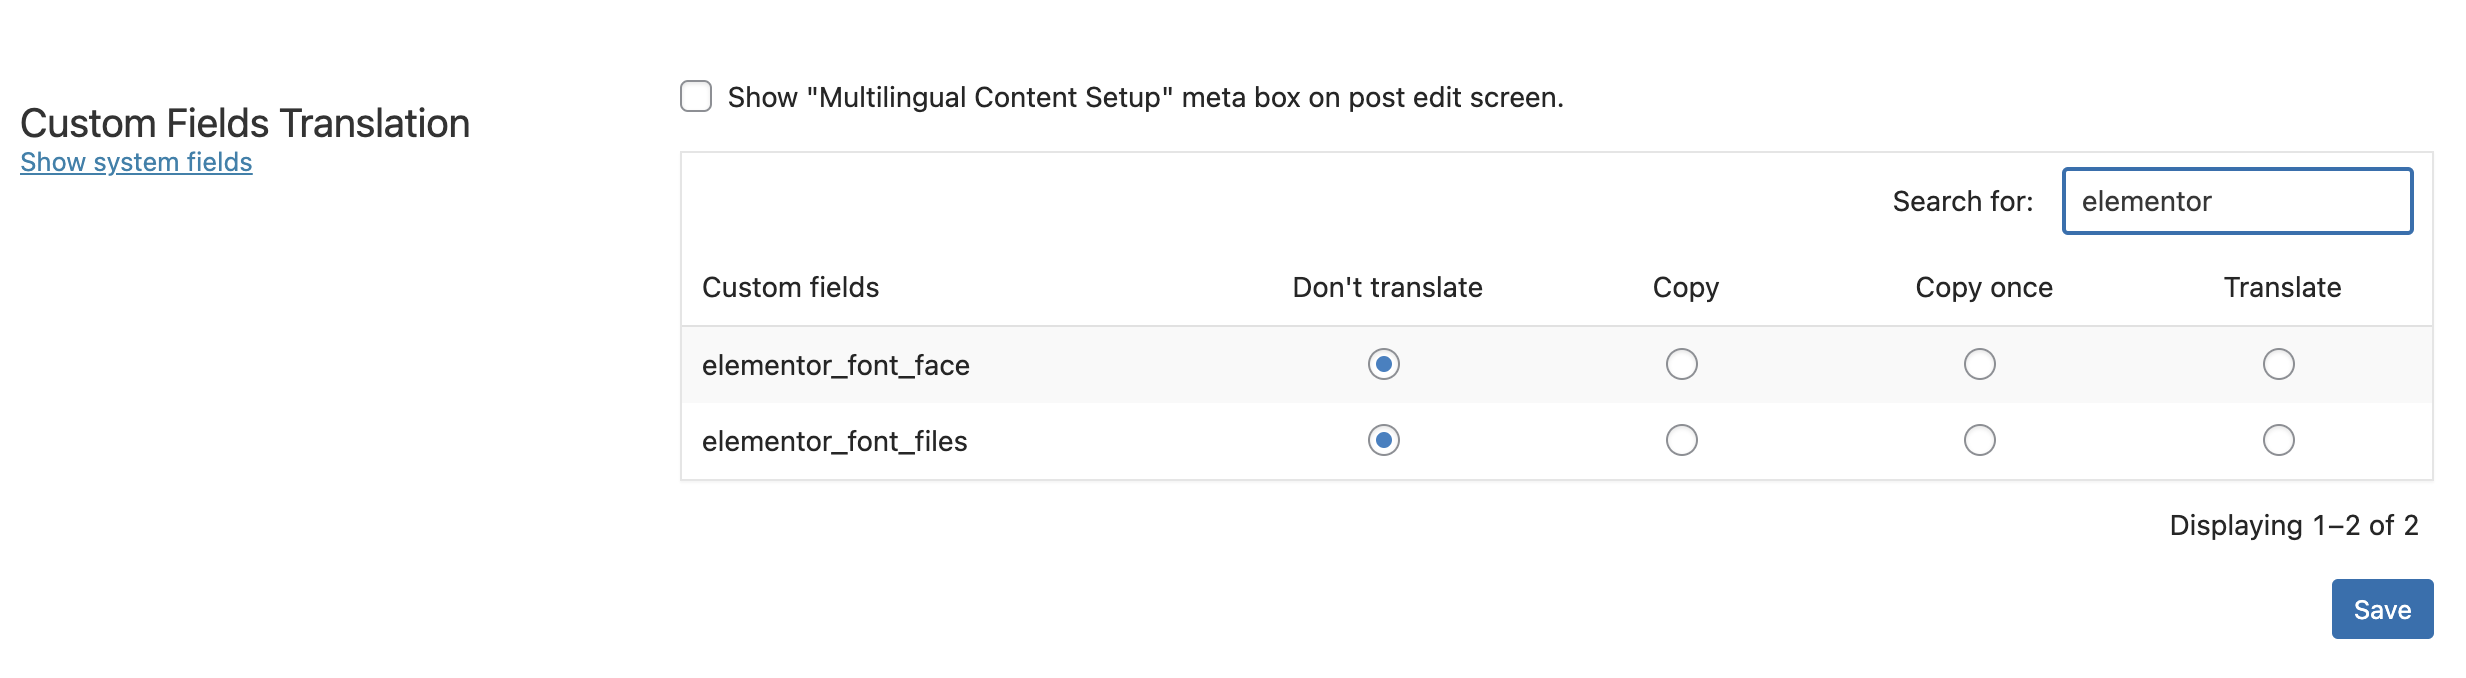The image size is (2466, 678).
Task: Select Don't translate for elementor_font_files
Action: pos(1384,440)
